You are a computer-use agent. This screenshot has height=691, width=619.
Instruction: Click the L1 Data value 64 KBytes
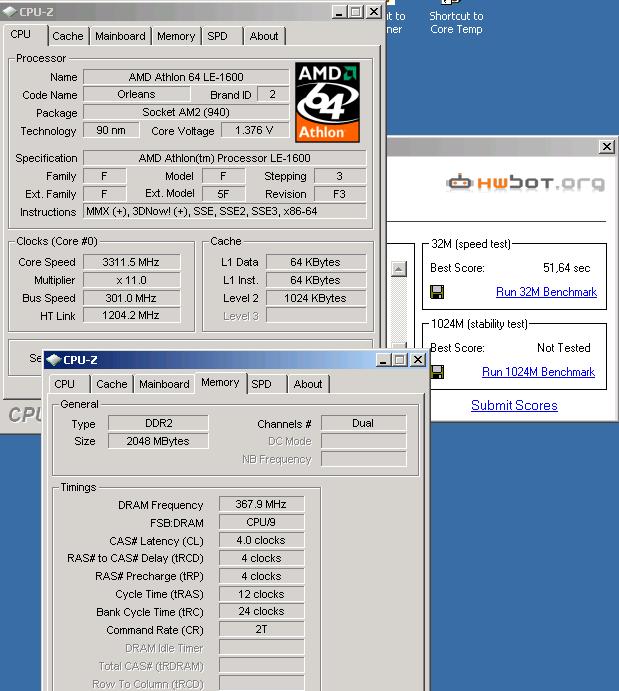316,262
